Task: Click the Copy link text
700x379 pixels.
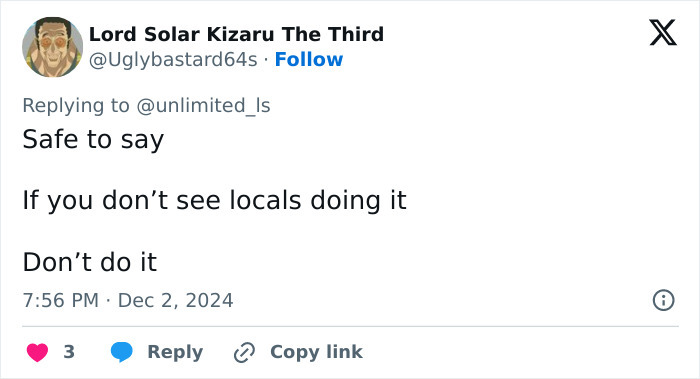Action: pos(316,352)
